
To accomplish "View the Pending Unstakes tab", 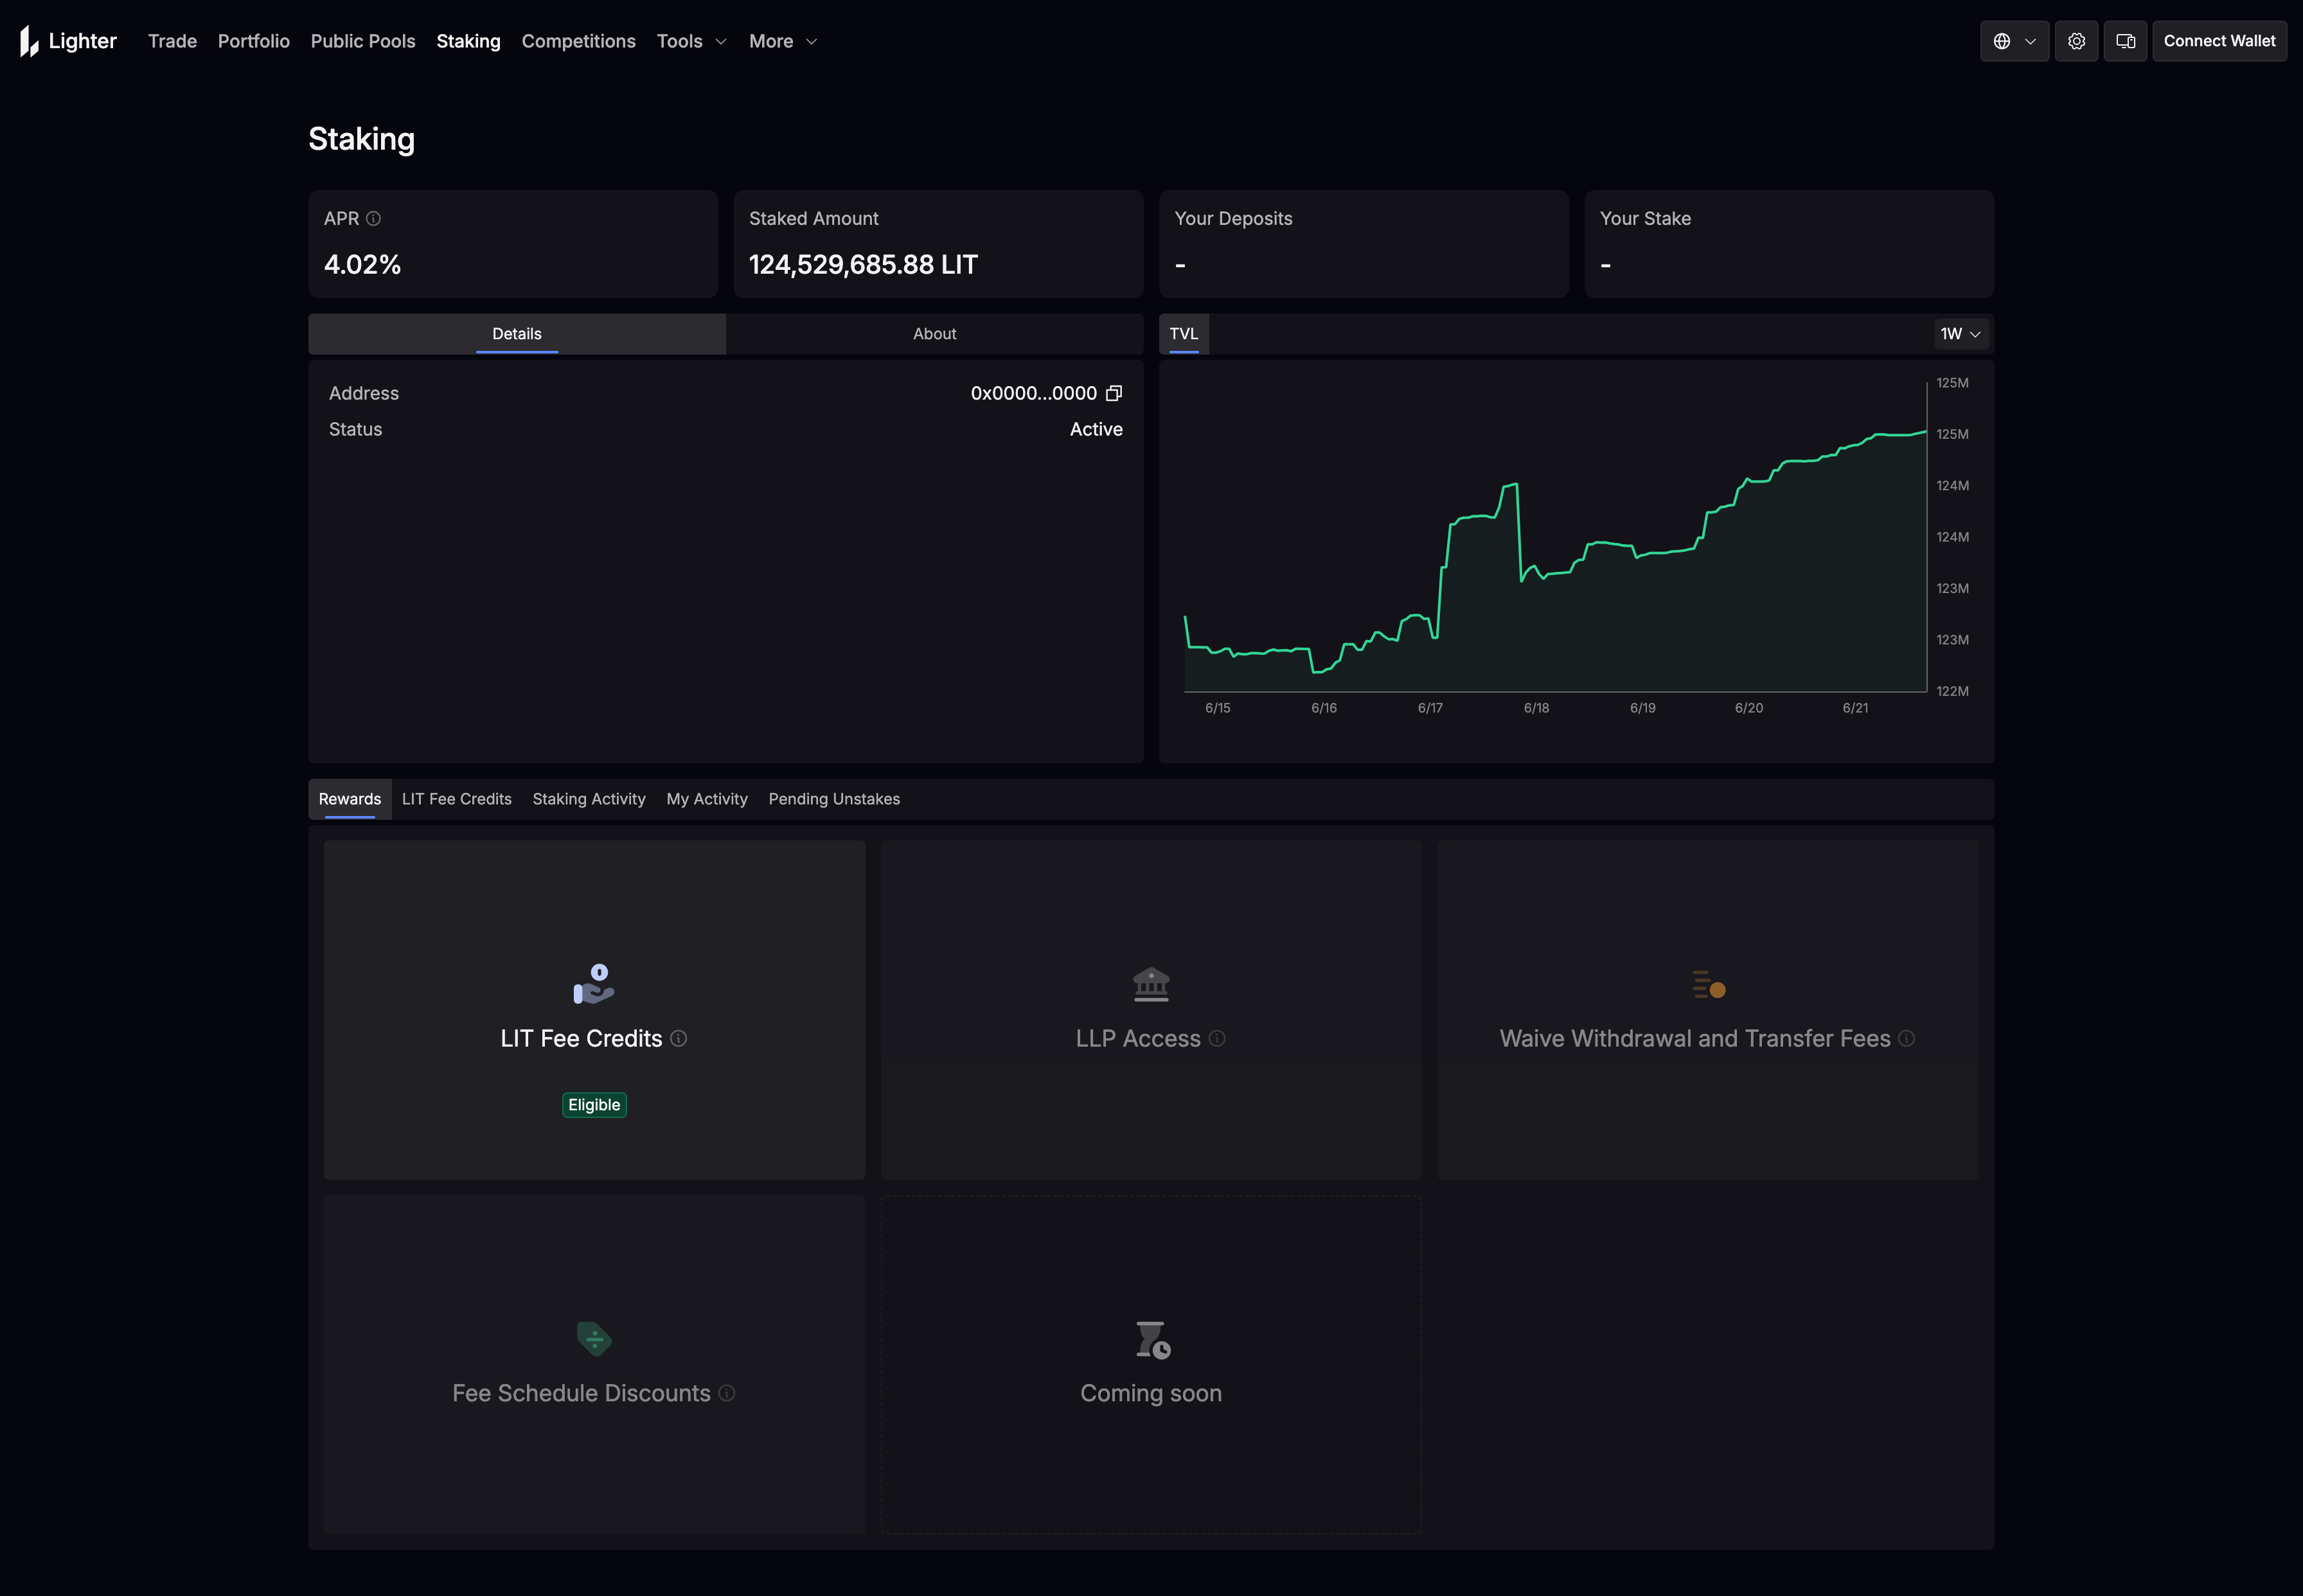I will (834, 799).
